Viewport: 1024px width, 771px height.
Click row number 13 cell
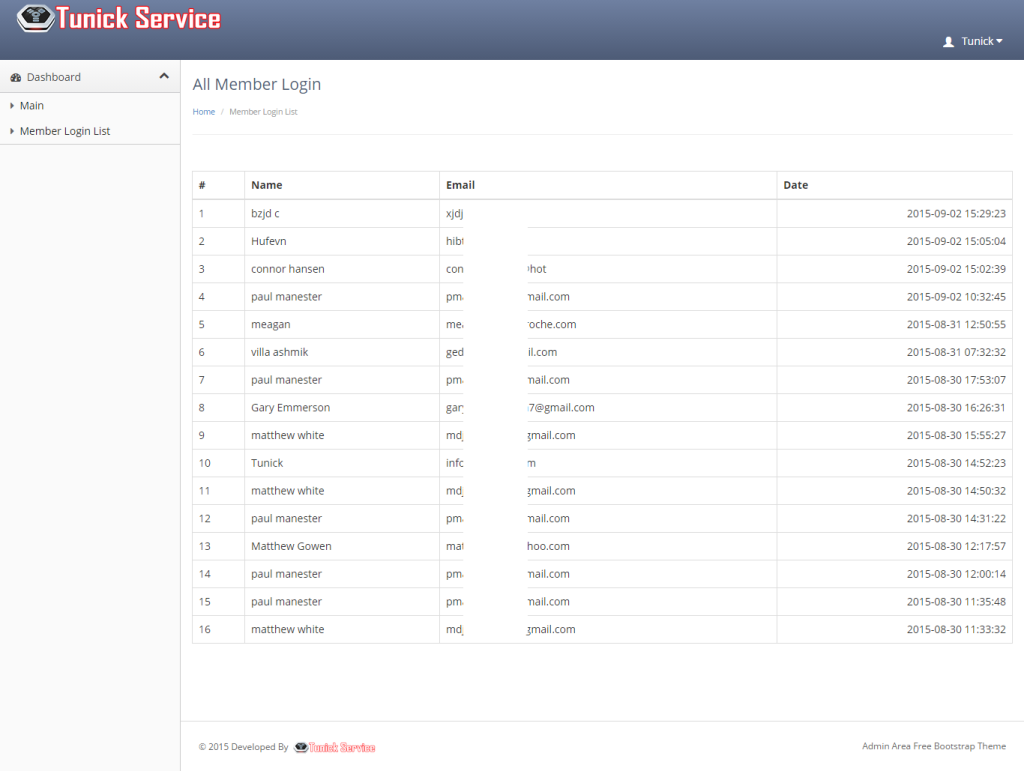click(218, 546)
